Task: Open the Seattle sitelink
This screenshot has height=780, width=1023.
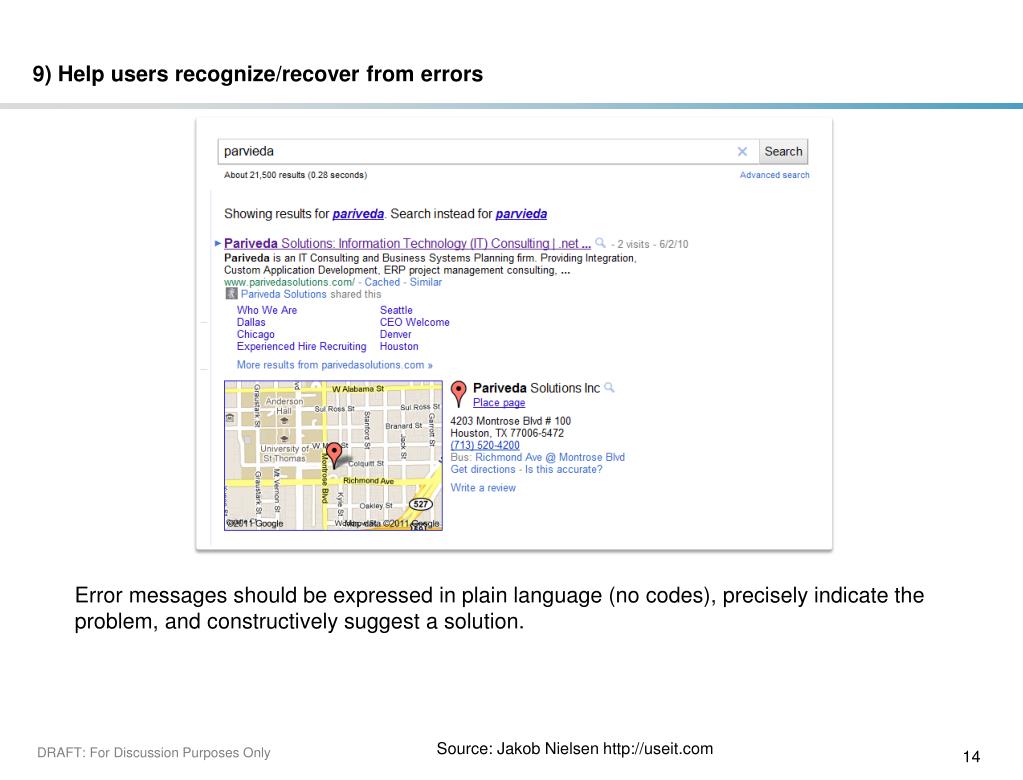Action: [396, 310]
